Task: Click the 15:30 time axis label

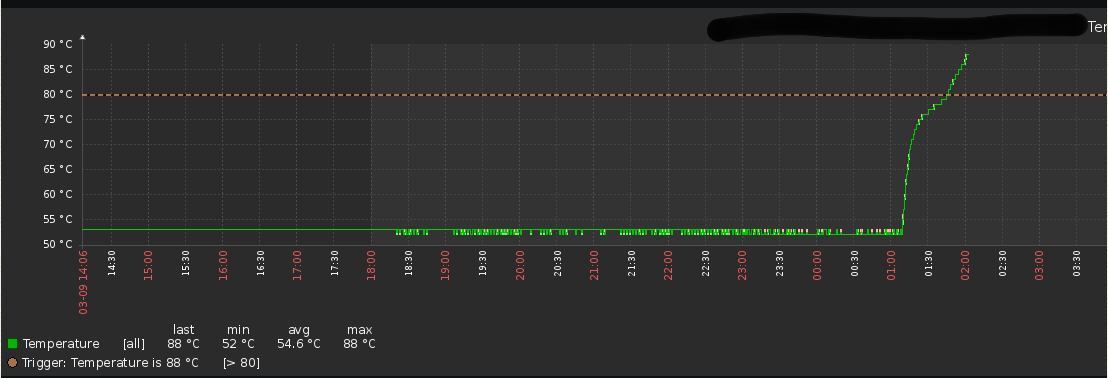Action: (x=186, y=263)
